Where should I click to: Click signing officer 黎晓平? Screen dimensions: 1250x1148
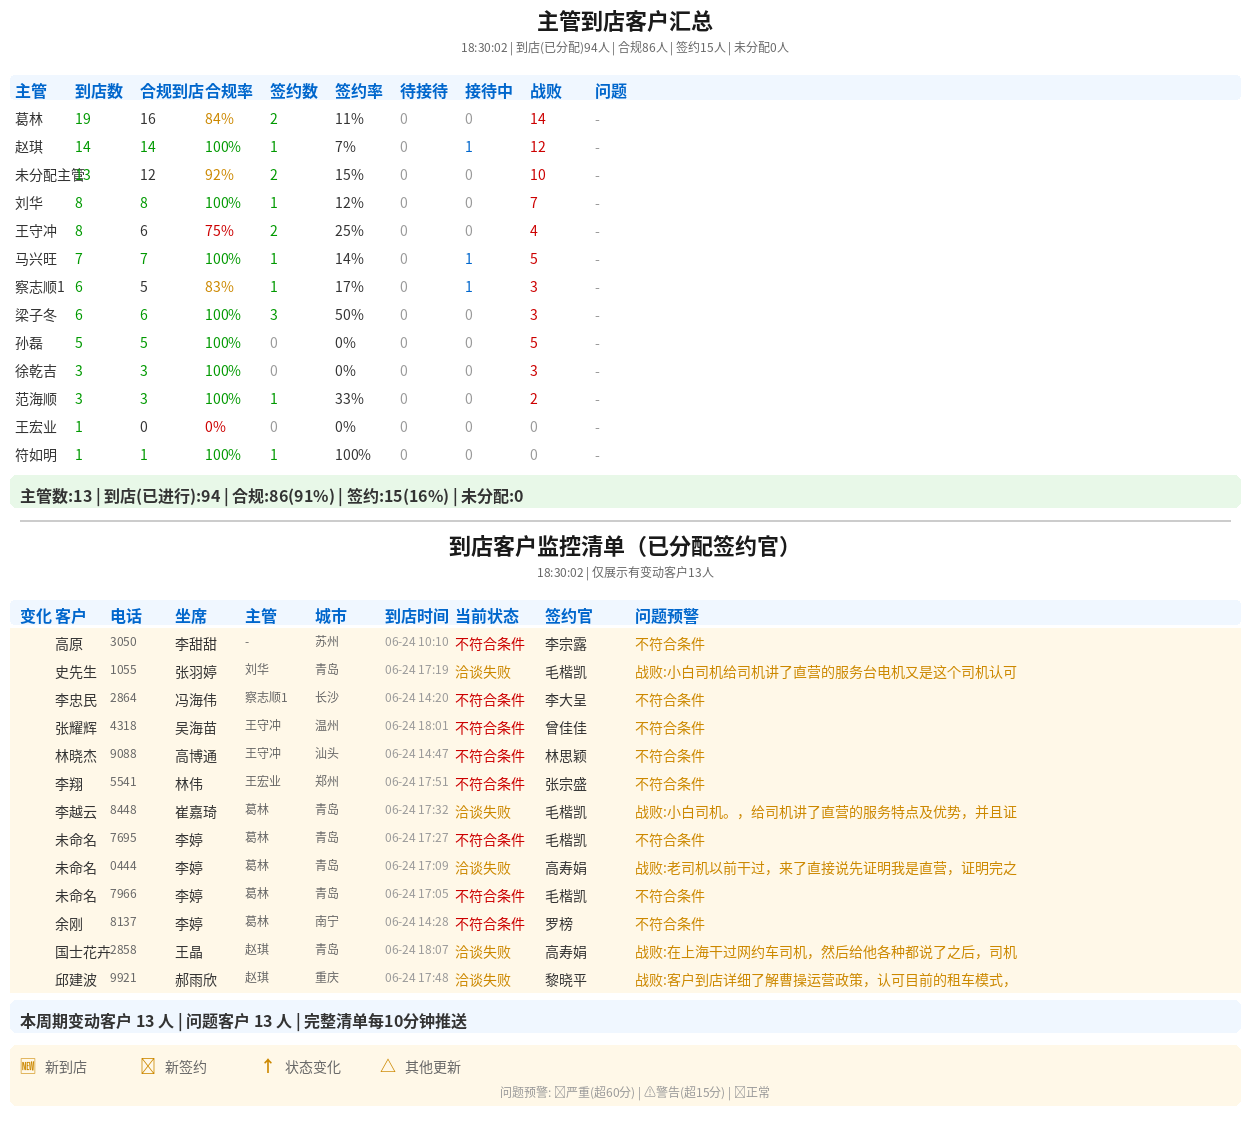pyautogui.click(x=566, y=980)
